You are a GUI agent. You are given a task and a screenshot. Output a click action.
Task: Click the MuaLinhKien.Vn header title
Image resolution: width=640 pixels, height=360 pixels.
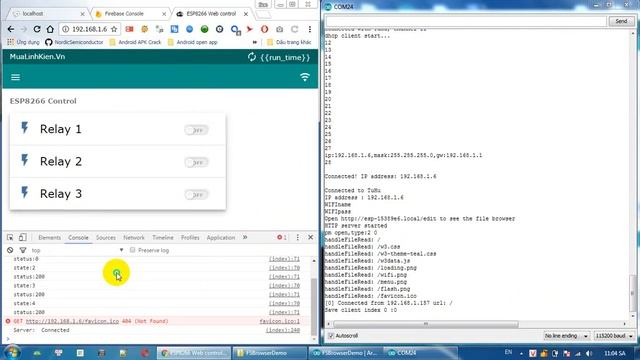pos(38,57)
